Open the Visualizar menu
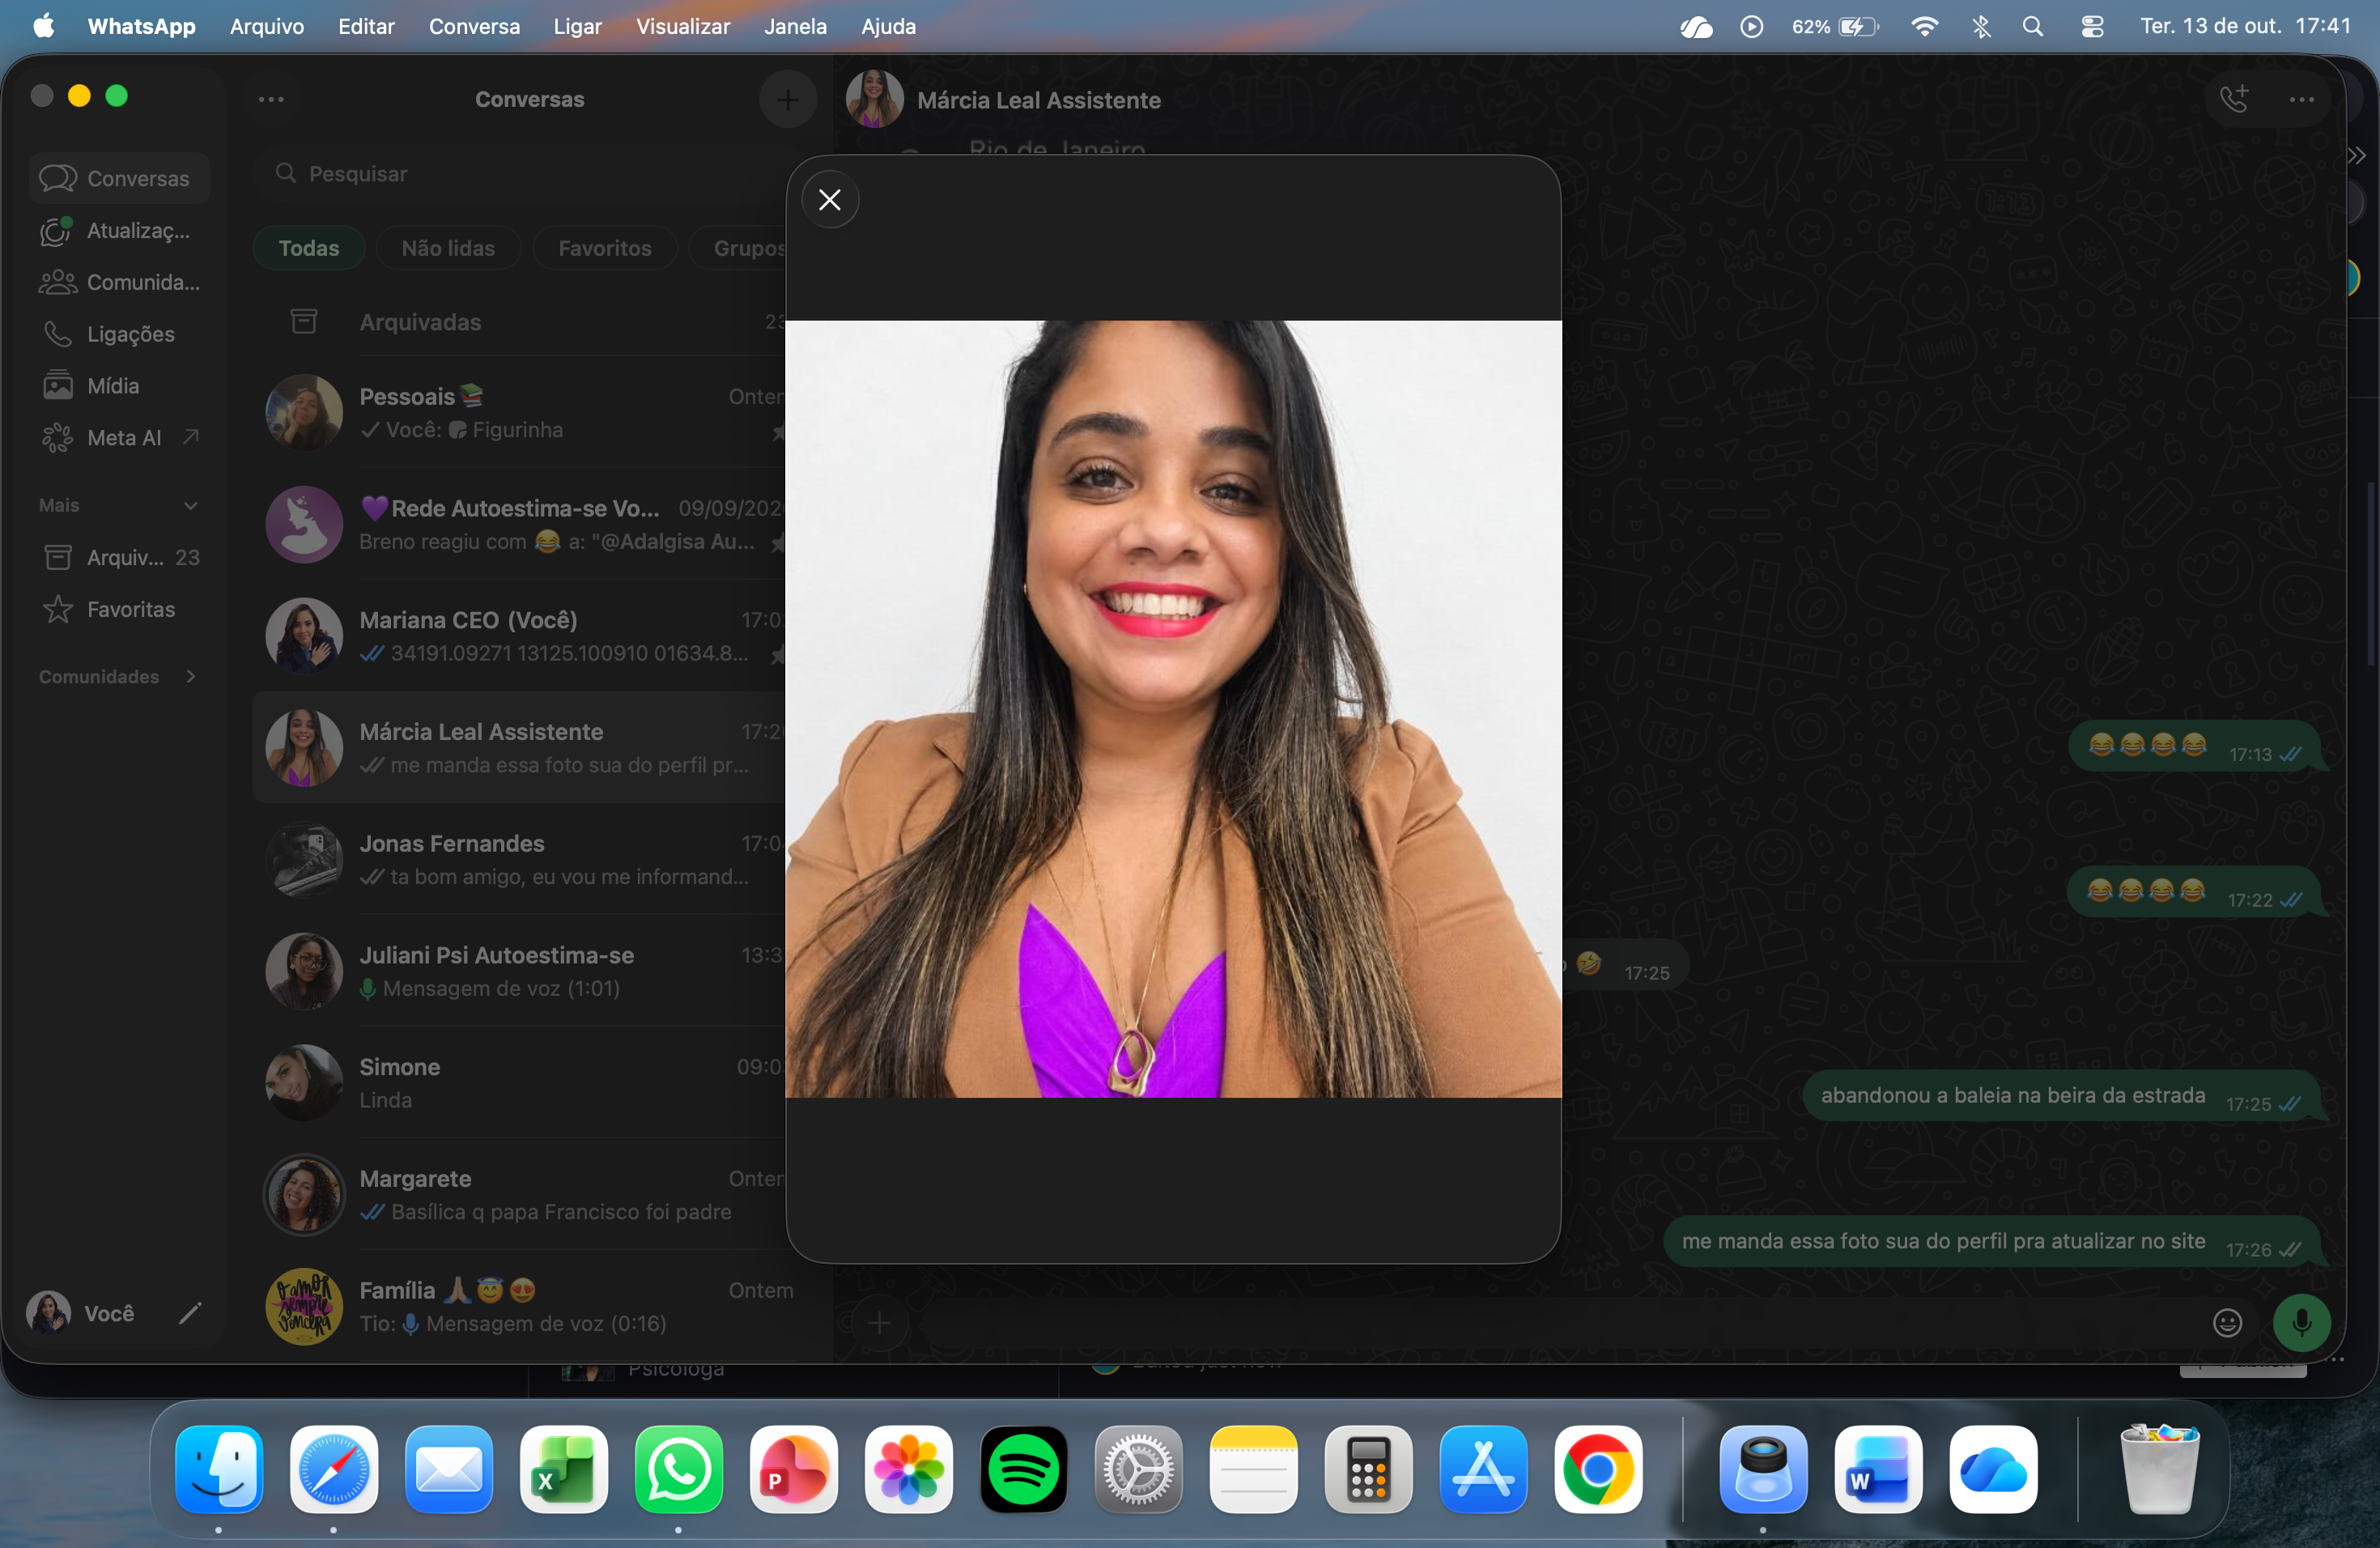Image resolution: width=2380 pixels, height=1548 pixels. [683, 26]
